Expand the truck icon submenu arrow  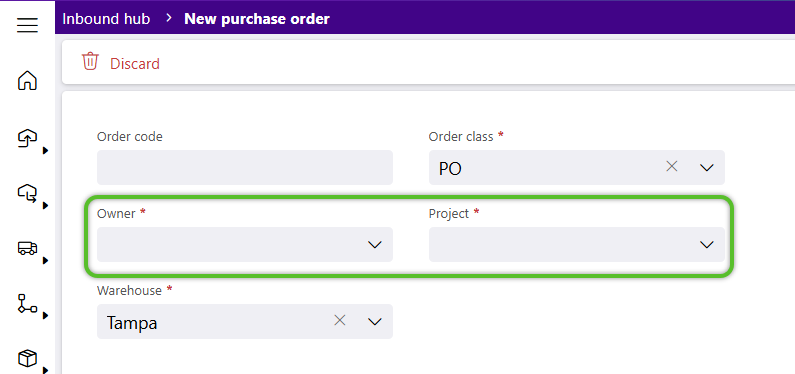[x=45, y=260]
